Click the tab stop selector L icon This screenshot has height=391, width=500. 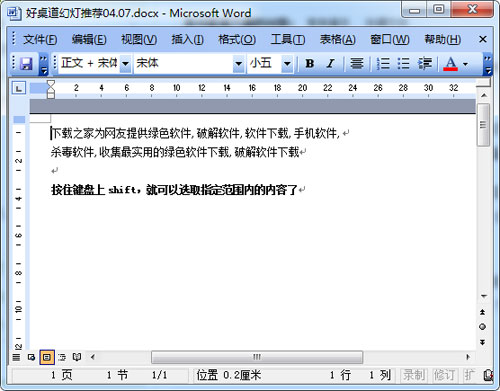coord(19,88)
